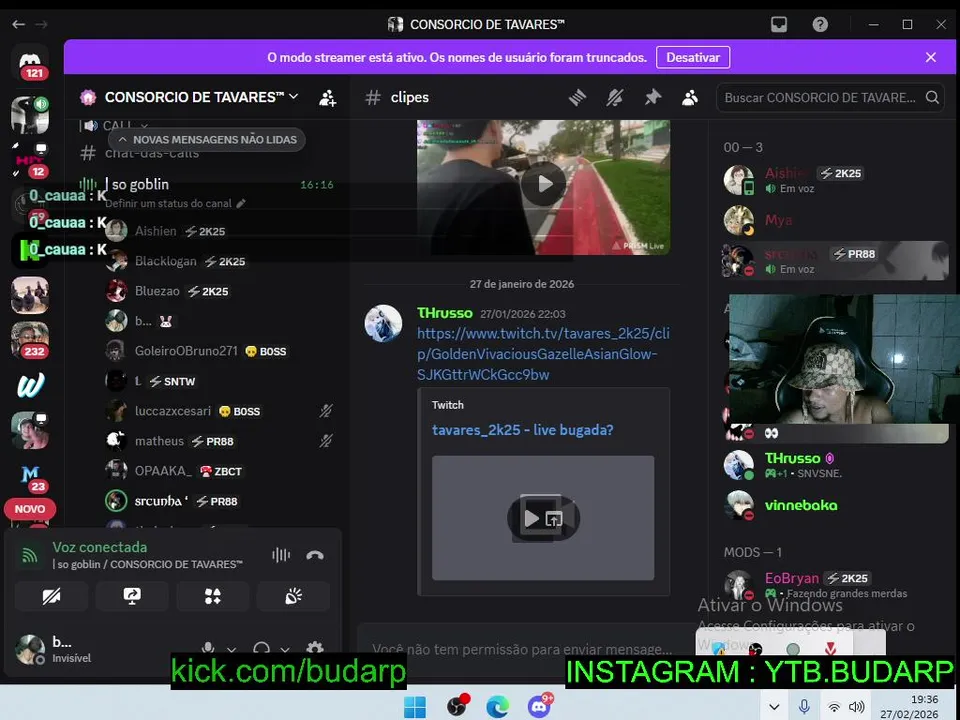The image size is (960, 720).
Task: Toggle noise suppression waveform icon
Action: pyautogui.click(x=281, y=555)
